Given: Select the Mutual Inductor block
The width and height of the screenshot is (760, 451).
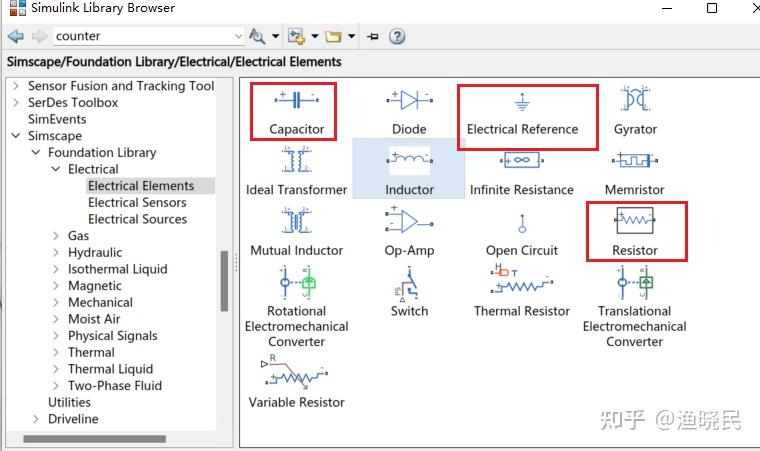Looking at the screenshot, I should [x=296, y=232].
